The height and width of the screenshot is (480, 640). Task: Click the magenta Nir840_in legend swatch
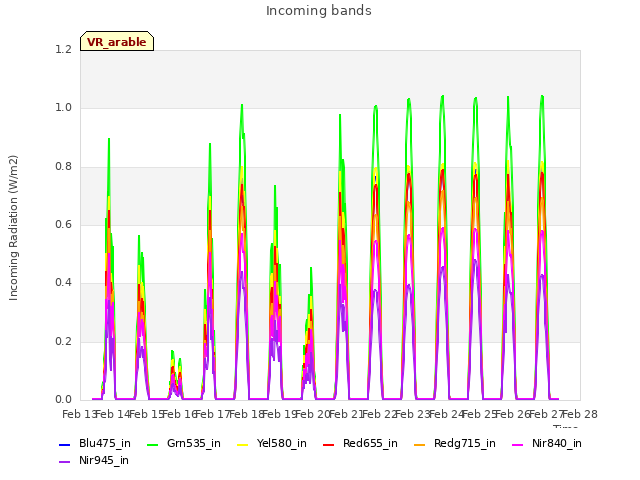pyautogui.click(x=518, y=444)
